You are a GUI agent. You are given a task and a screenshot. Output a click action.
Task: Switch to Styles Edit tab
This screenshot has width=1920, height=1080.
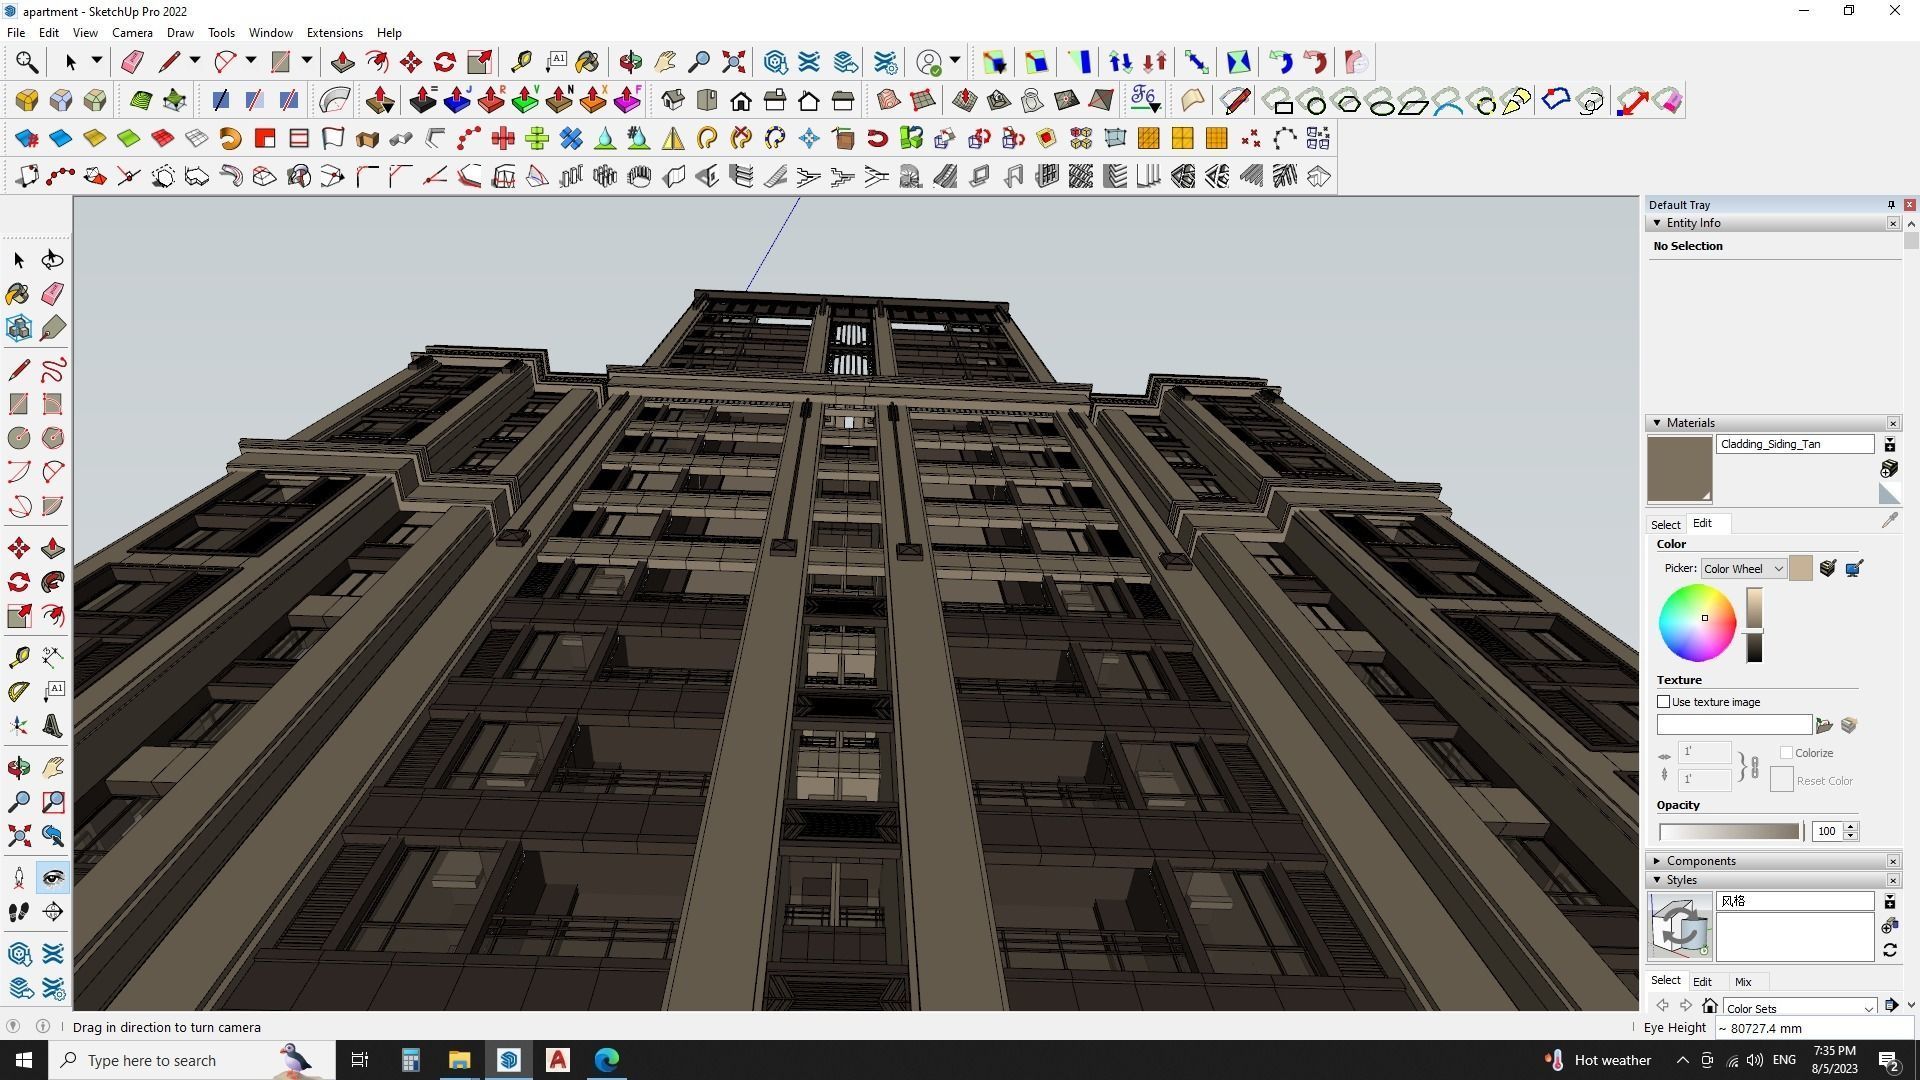pos(1702,982)
